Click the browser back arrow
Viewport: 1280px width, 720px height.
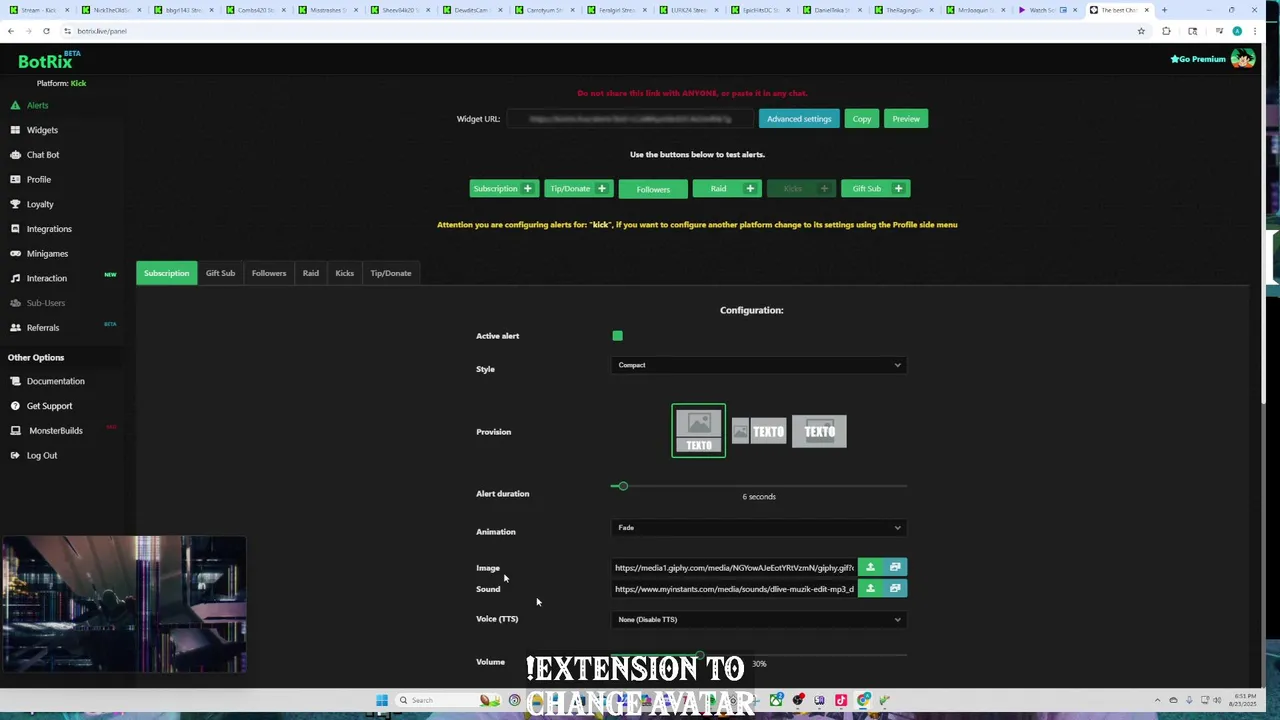pos(11,31)
